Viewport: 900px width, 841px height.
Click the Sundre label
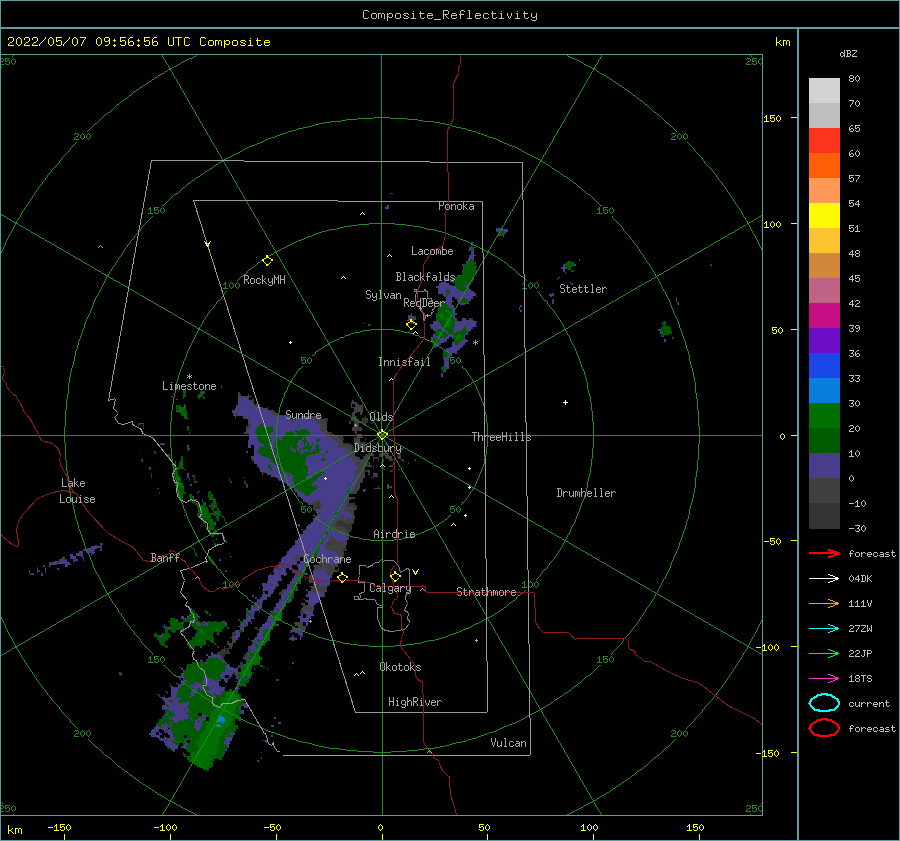[x=304, y=414]
